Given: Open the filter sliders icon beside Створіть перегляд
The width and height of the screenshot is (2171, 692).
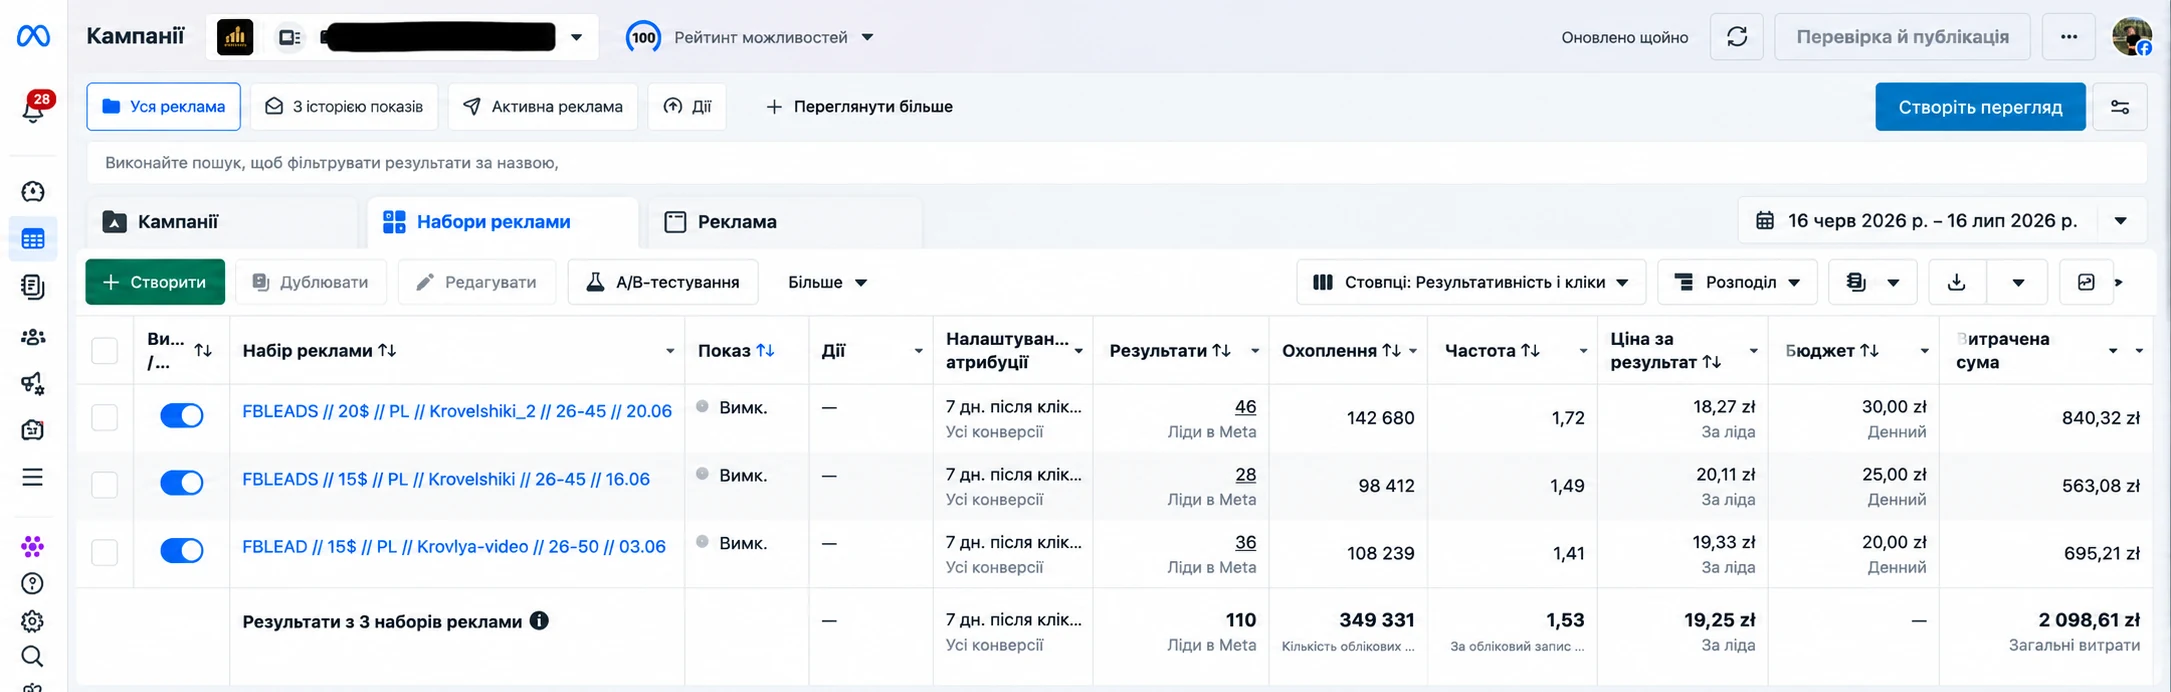Looking at the screenshot, I should 2120,107.
